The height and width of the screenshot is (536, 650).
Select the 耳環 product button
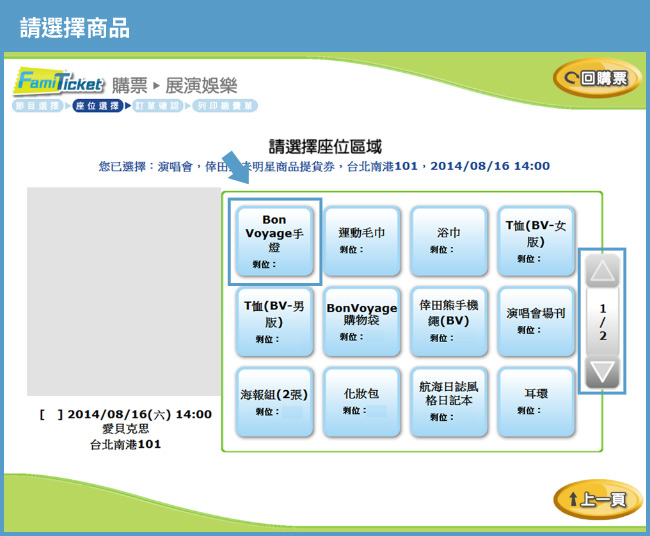[x=536, y=402]
